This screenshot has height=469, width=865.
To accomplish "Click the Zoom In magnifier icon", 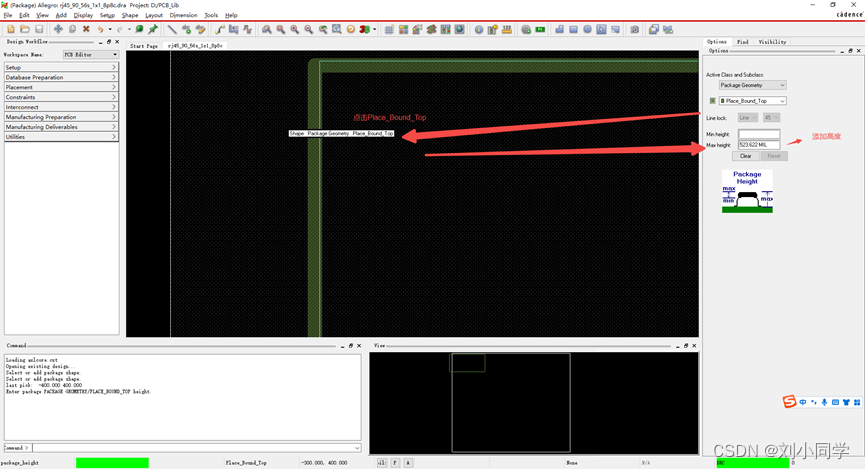I will pyautogui.click(x=281, y=30).
